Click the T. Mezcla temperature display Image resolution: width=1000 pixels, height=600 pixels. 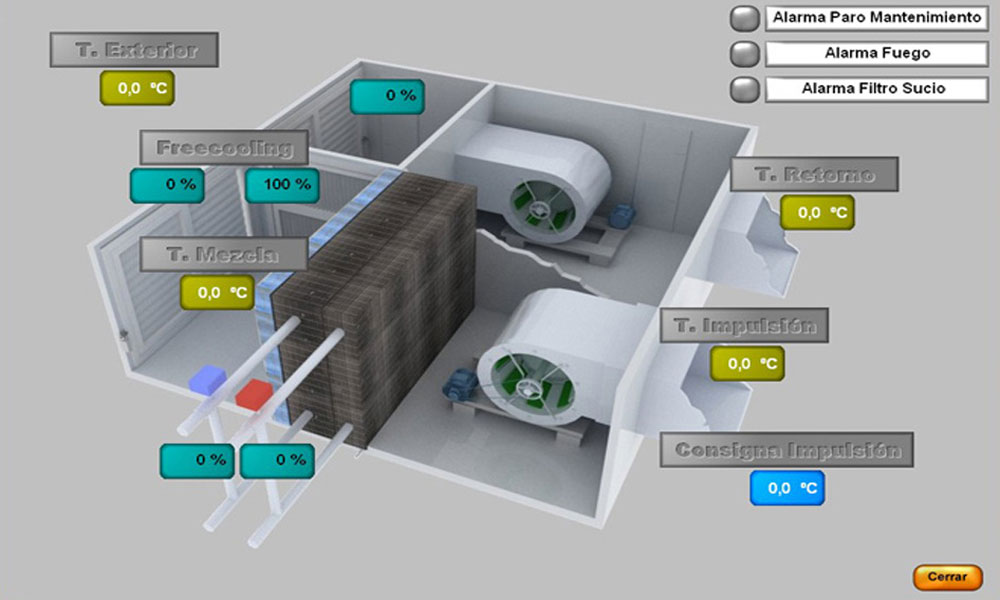[x=216, y=294]
